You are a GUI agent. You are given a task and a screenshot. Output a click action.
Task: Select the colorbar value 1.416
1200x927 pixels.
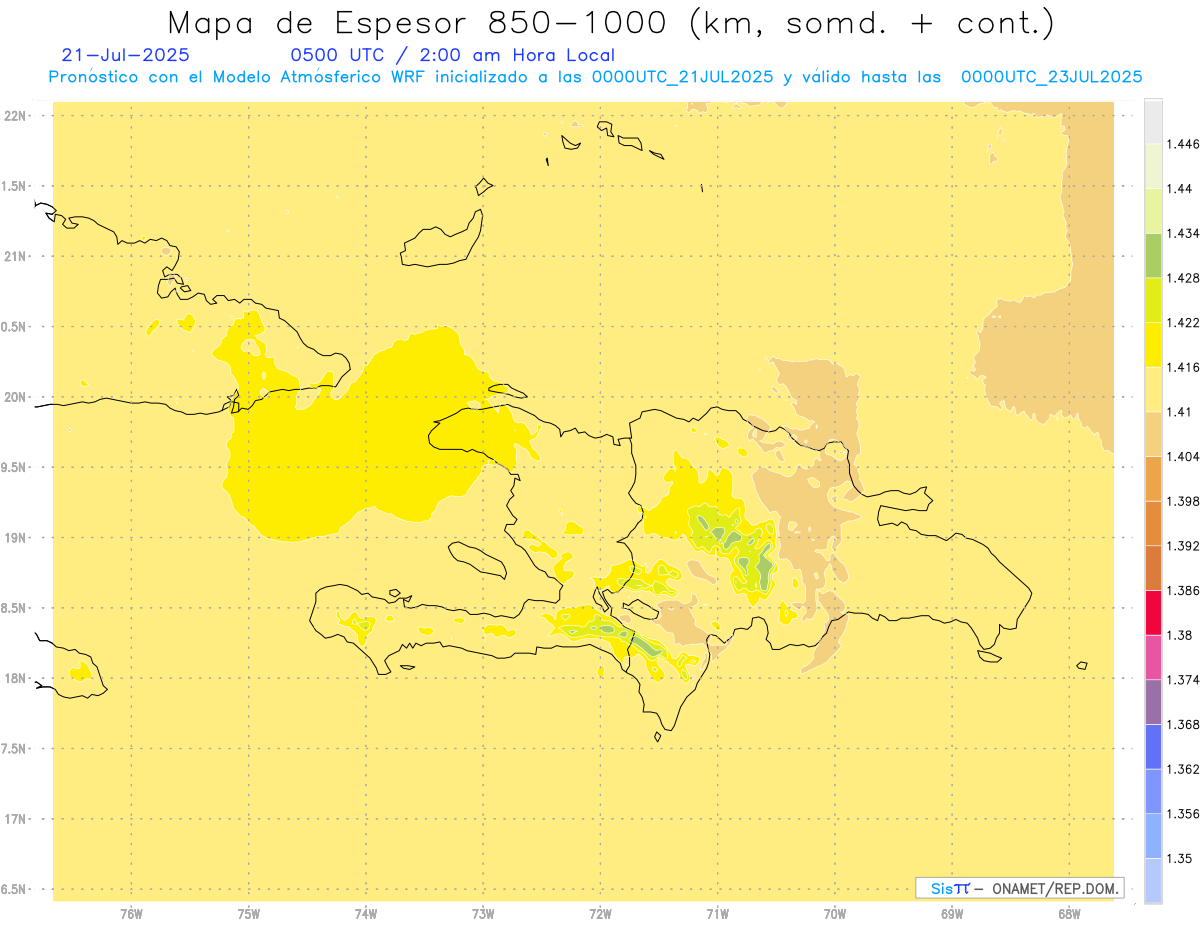click(x=1183, y=367)
